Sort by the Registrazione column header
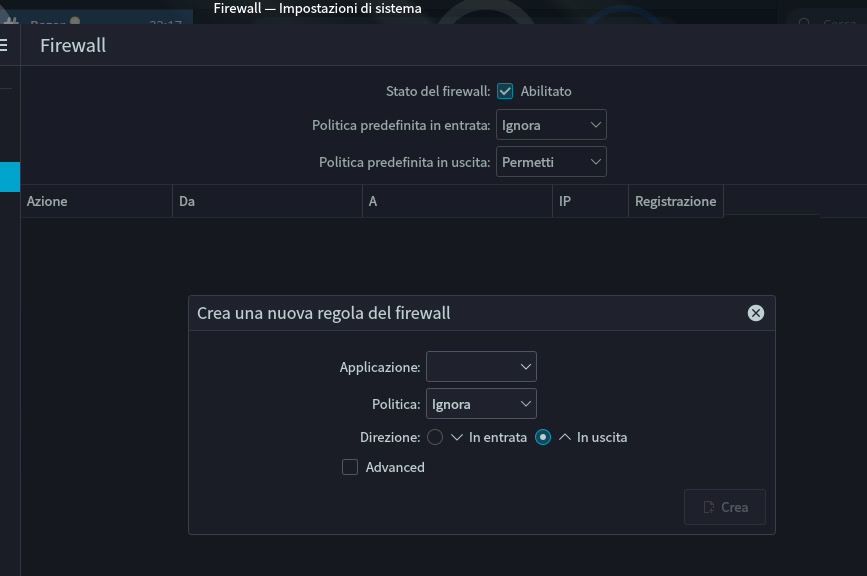Viewport: 867px width, 576px height. [x=675, y=201]
